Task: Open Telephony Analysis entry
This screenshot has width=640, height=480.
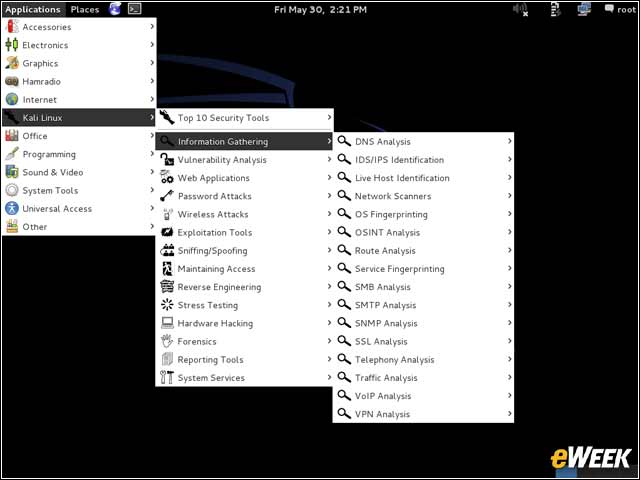Action: tap(423, 359)
